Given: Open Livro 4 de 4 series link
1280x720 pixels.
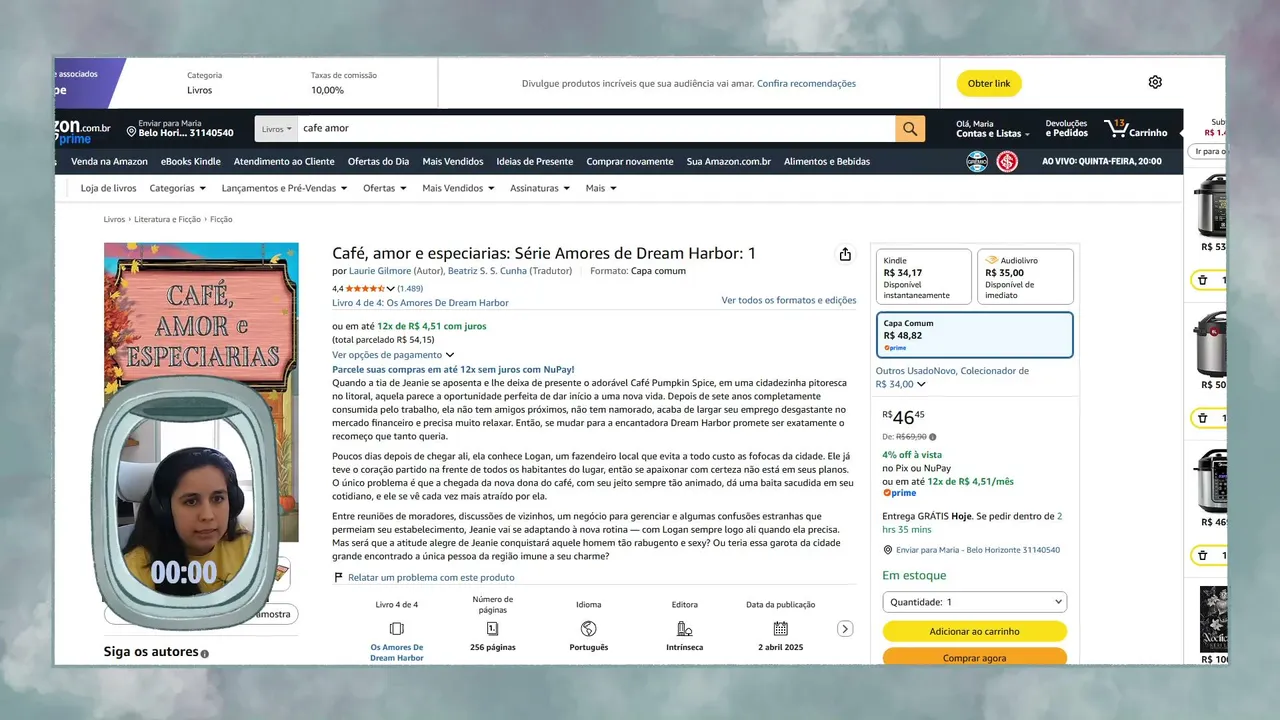Looking at the screenshot, I should pyautogui.click(x=420, y=303).
